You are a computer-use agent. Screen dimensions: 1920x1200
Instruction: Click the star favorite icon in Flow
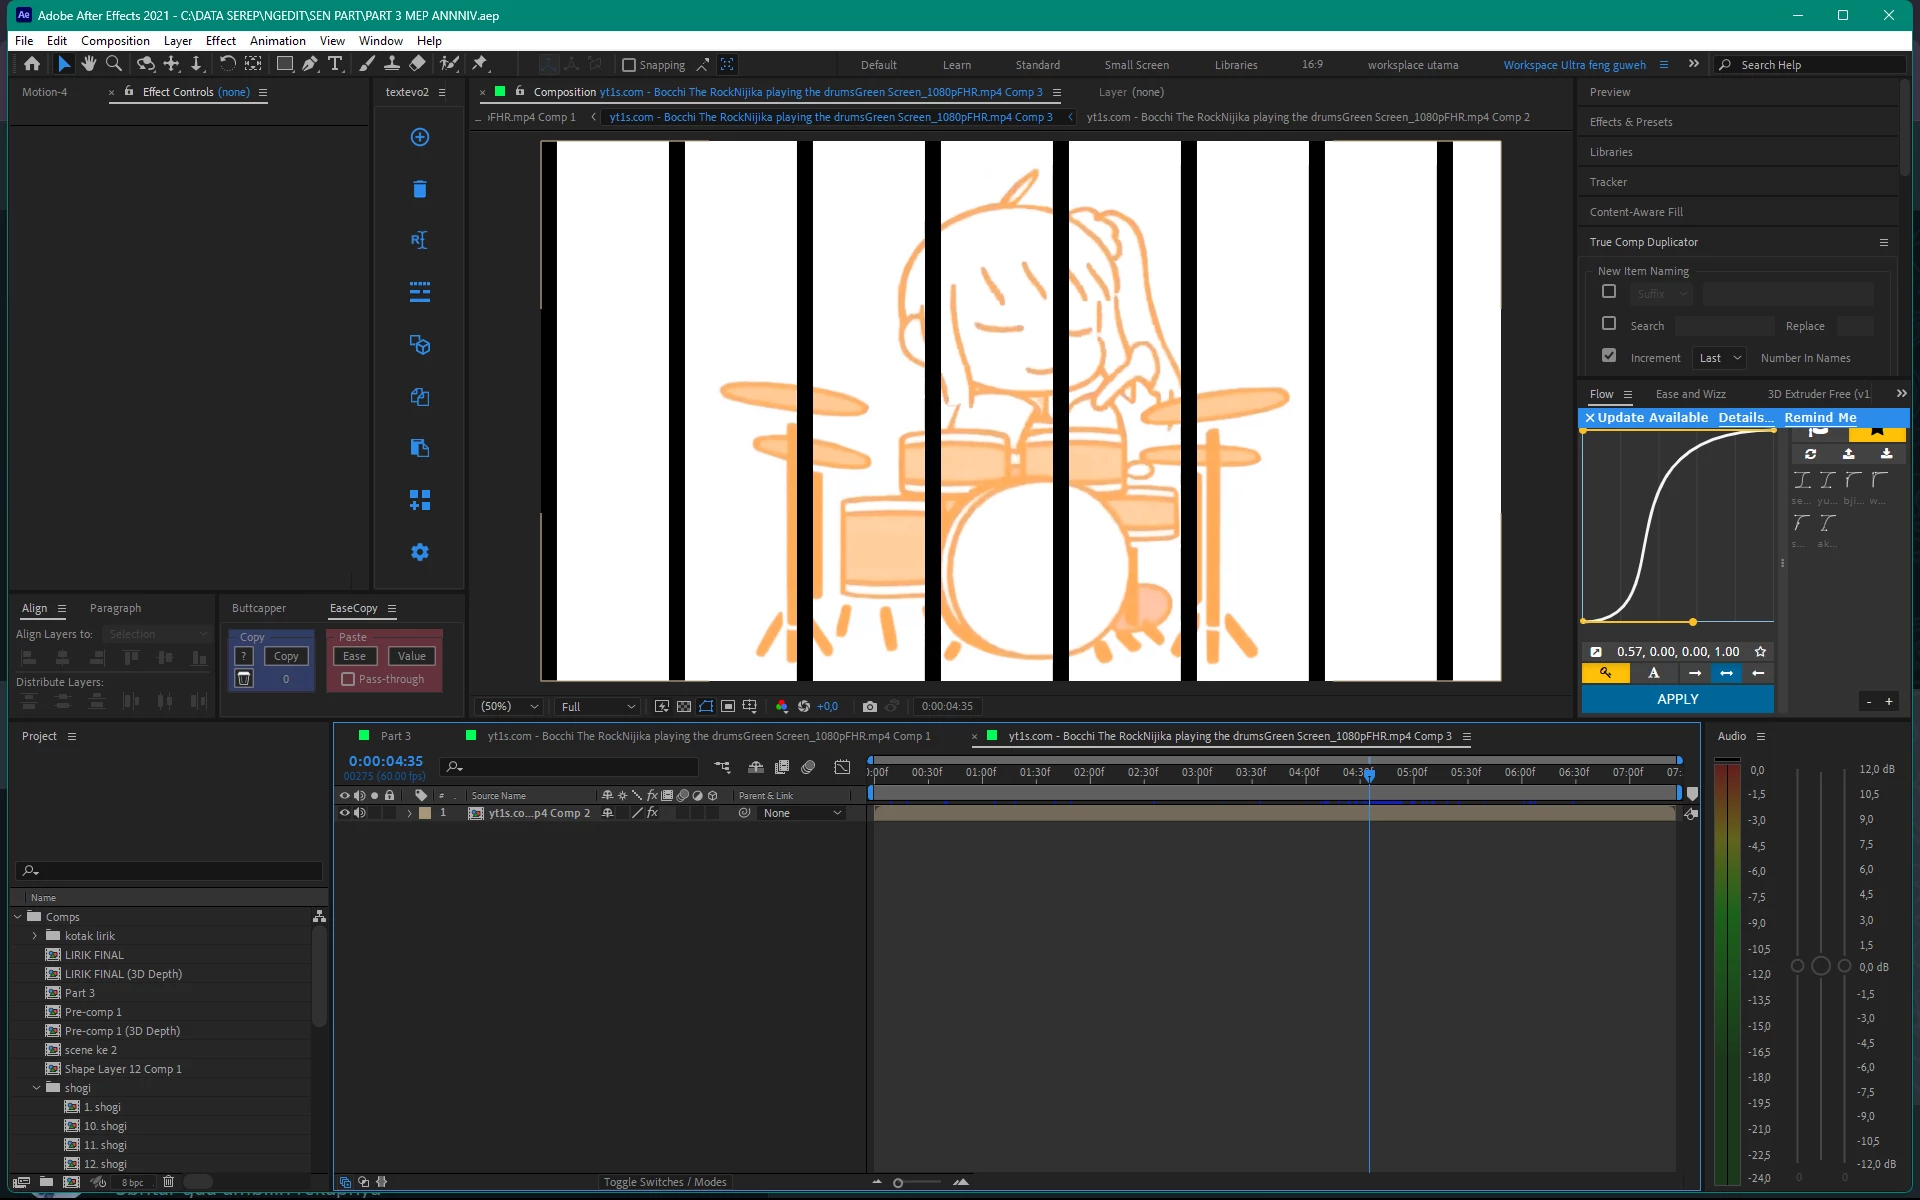[1761, 652]
